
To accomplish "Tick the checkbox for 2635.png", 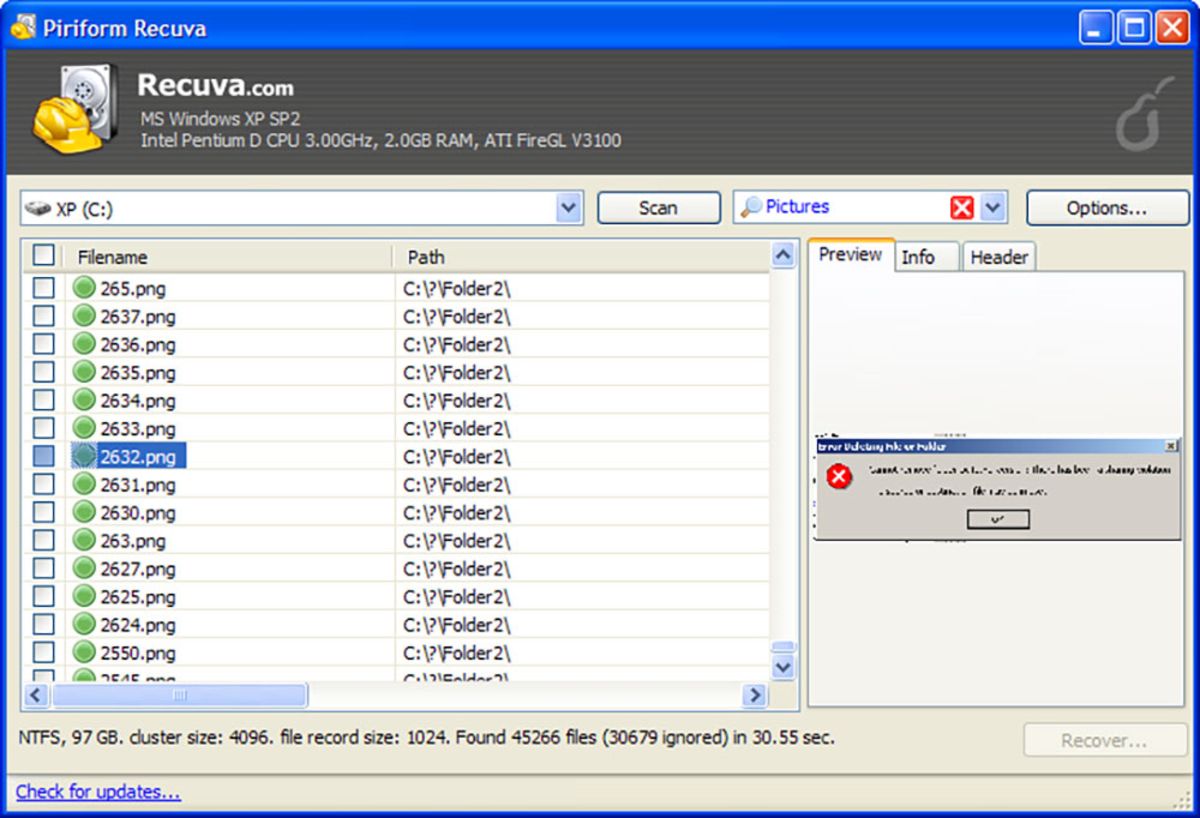I will tap(43, 372).
